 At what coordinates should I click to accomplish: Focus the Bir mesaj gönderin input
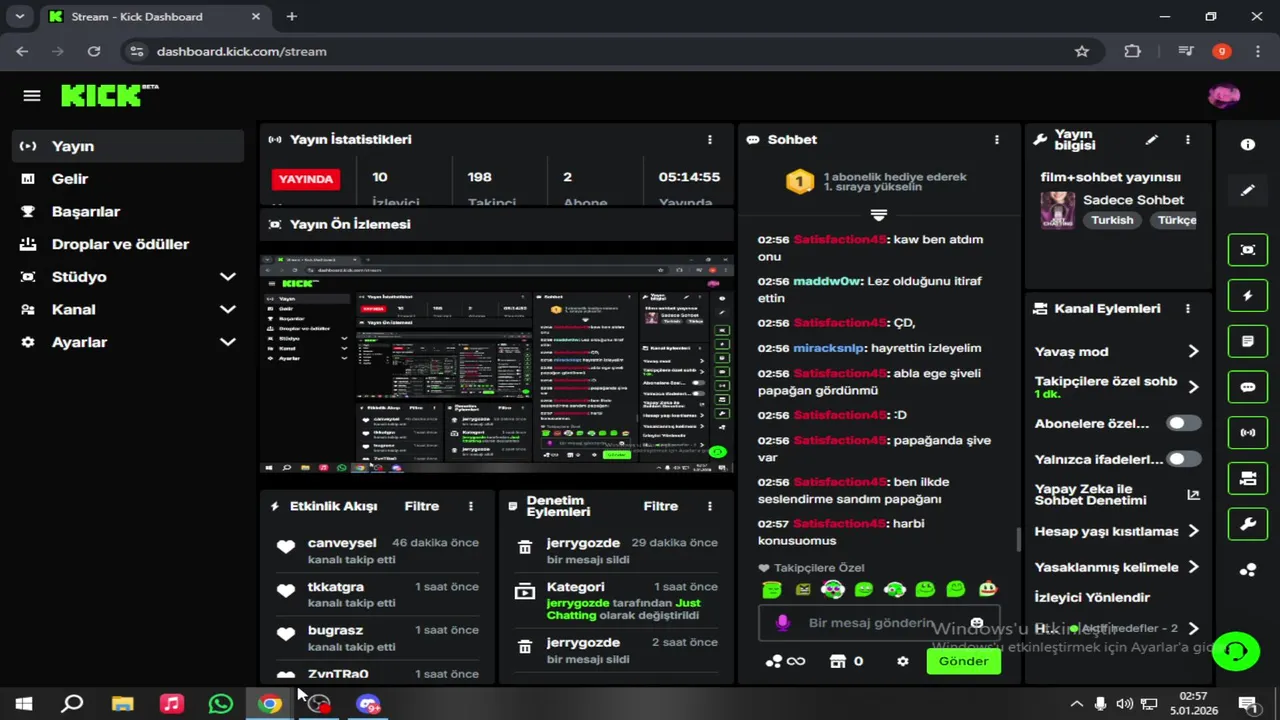click(x=878, y=623)
